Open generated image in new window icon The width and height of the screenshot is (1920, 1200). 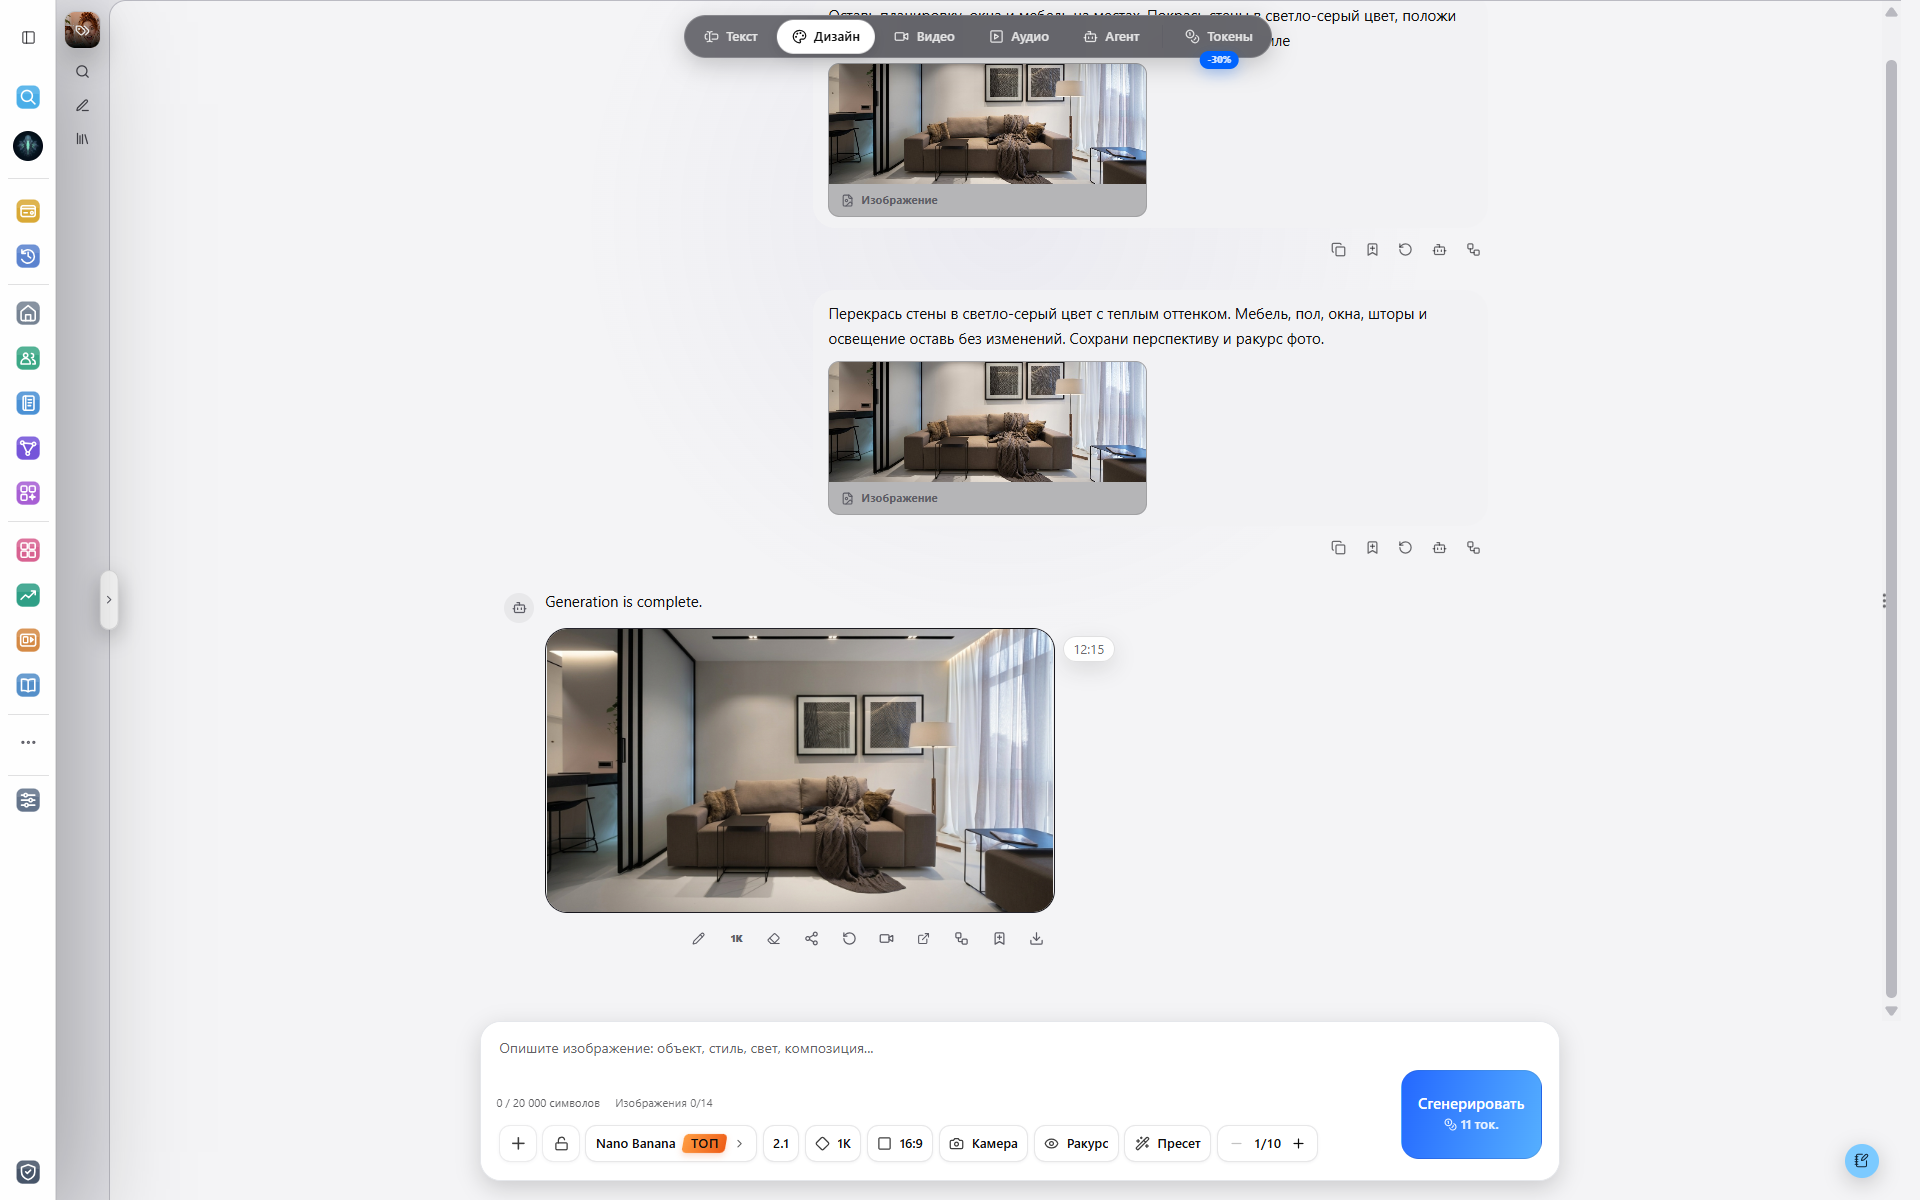point(924,938)
